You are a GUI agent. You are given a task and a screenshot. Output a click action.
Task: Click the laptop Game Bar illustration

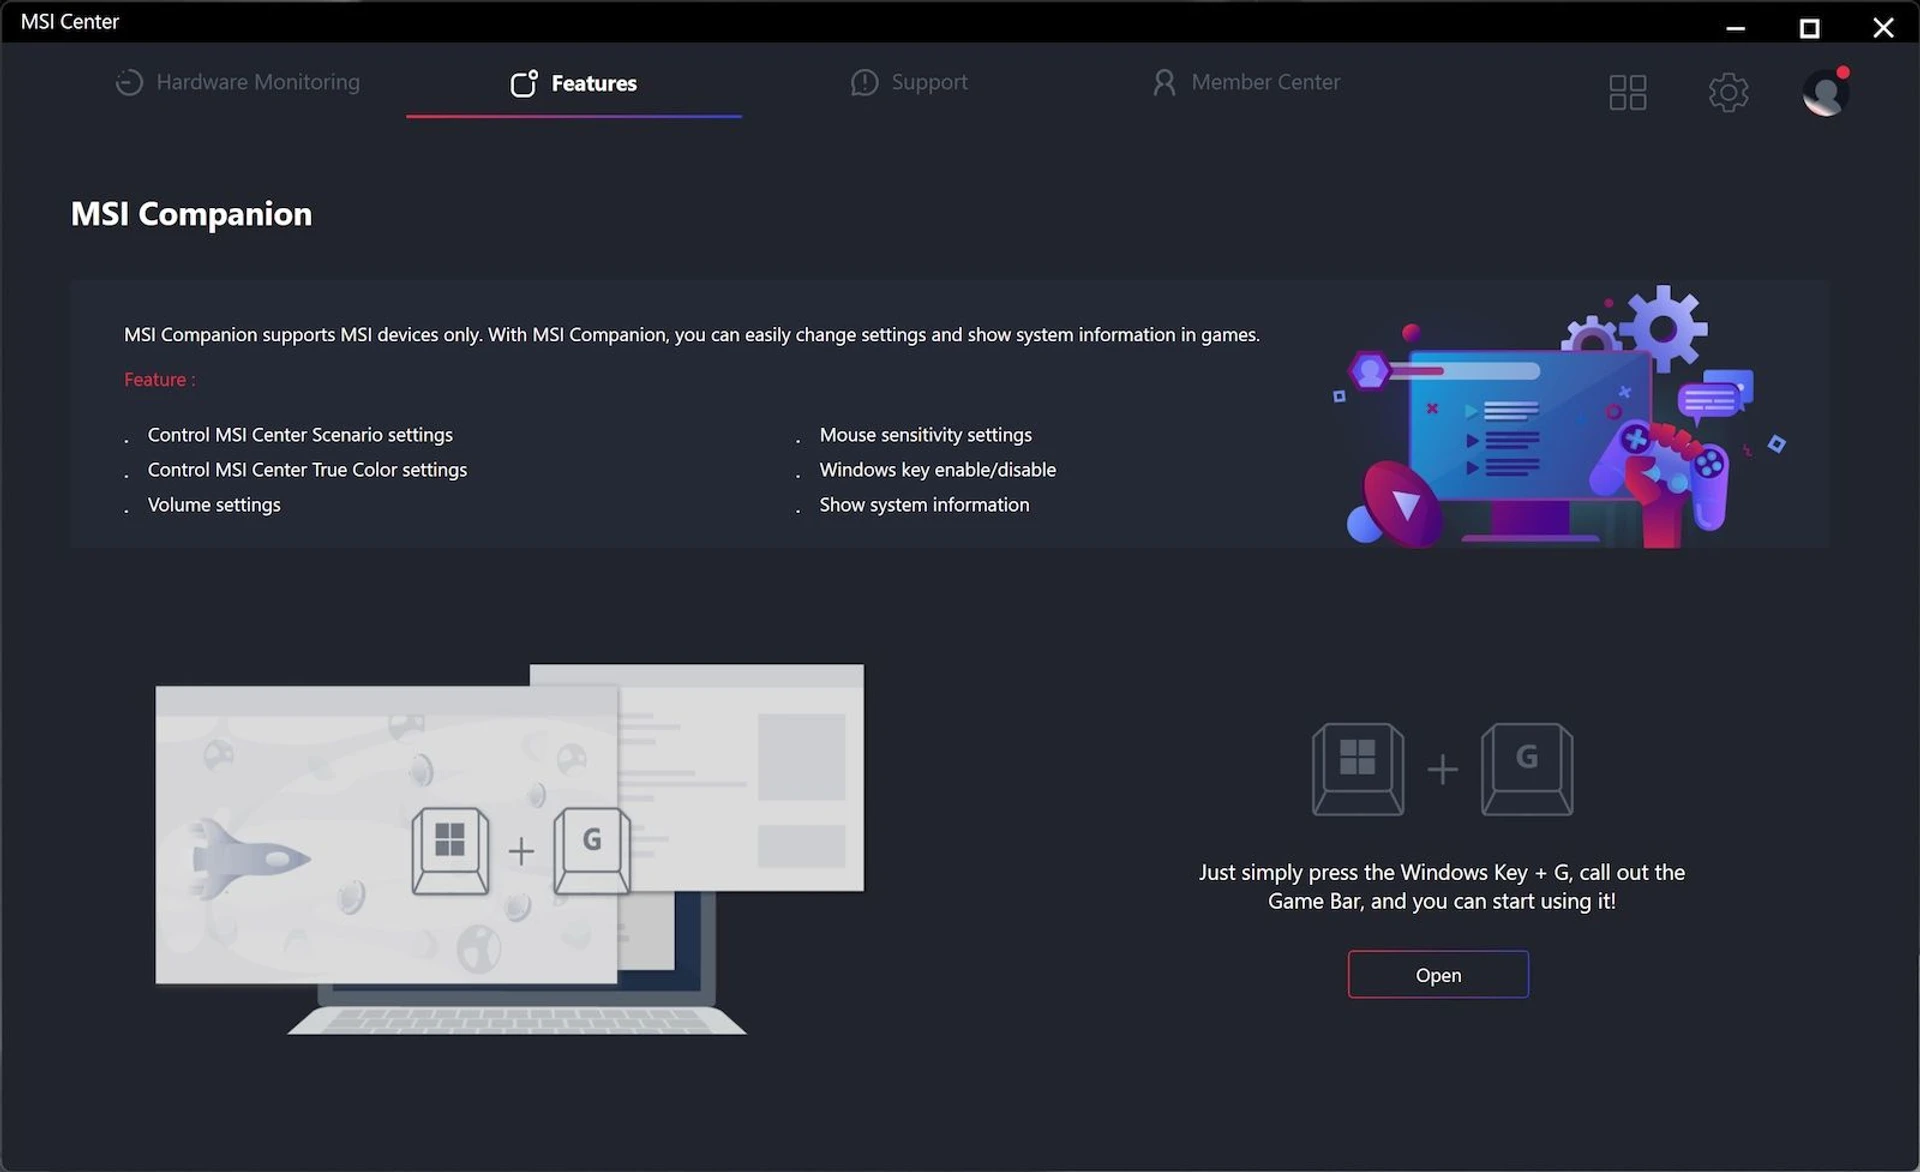tap(510, 849)
